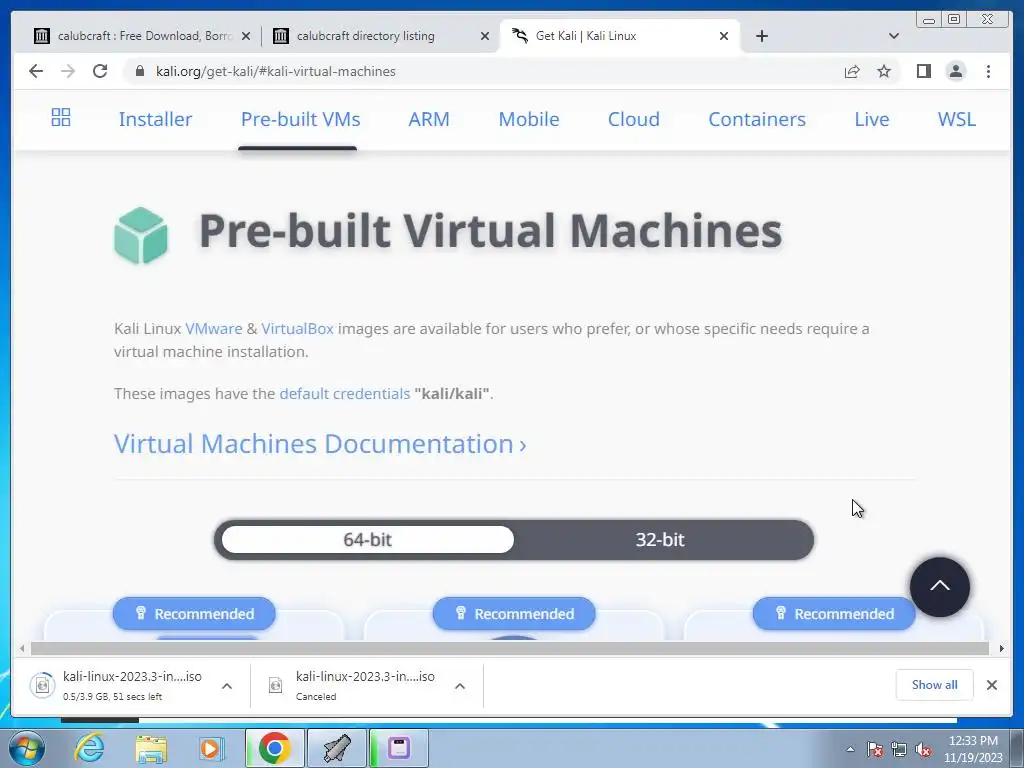This screenshot has width=1024, height=768.
Task: Open the Containers section
Action: [757, 120]
